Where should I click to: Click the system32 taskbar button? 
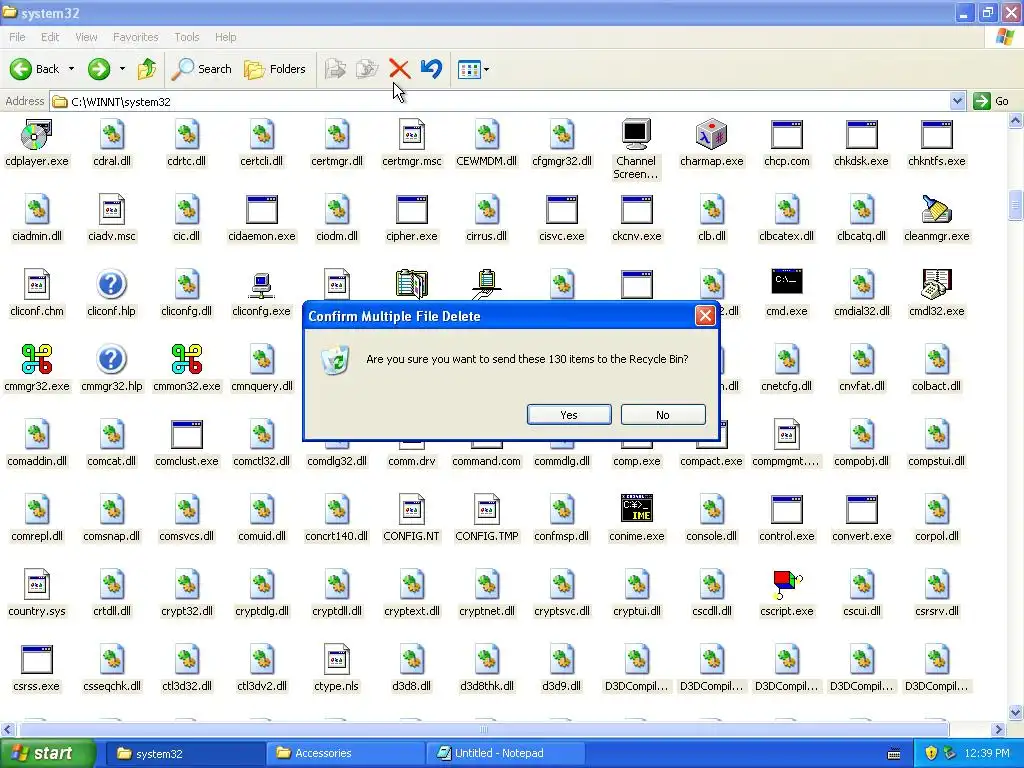[x=185, y=753]
